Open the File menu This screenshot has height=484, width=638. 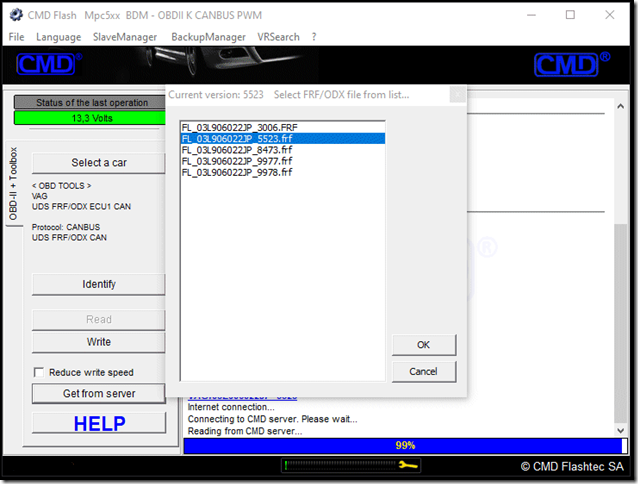click(16, 37)
